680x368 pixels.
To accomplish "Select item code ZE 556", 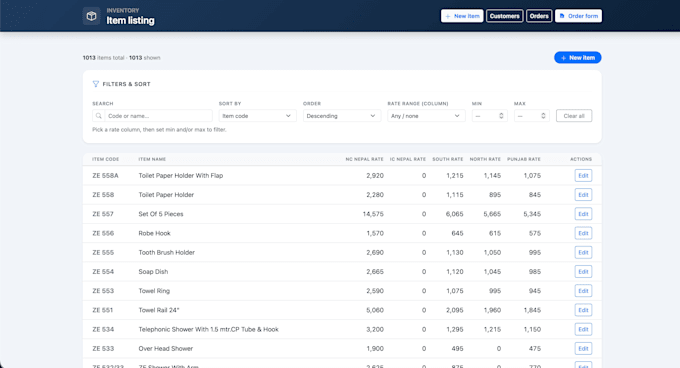I will 103,233.
